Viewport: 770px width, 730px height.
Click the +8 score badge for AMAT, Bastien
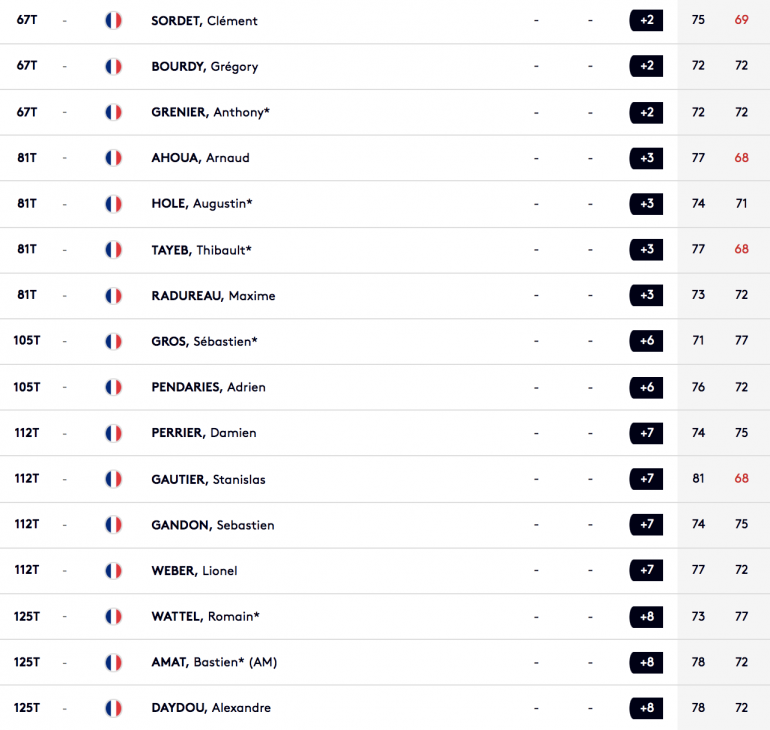pos(646,662)
